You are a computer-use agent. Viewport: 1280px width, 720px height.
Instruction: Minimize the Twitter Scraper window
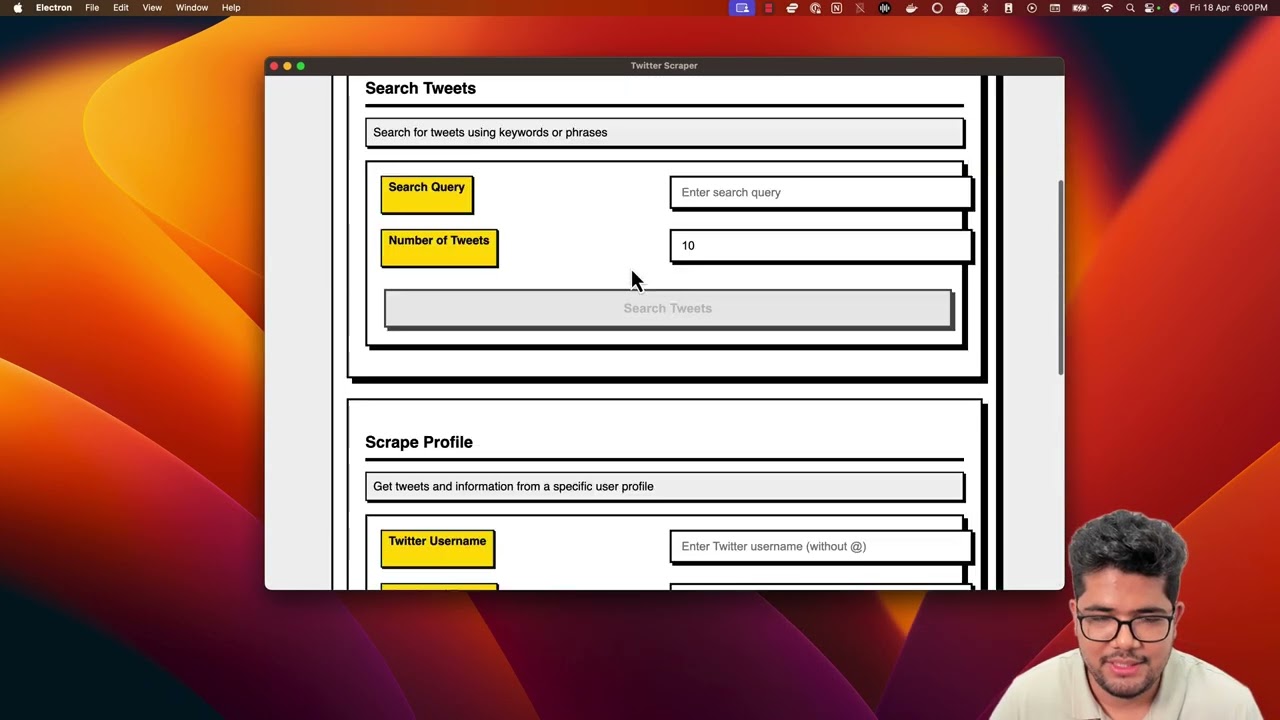287,66
